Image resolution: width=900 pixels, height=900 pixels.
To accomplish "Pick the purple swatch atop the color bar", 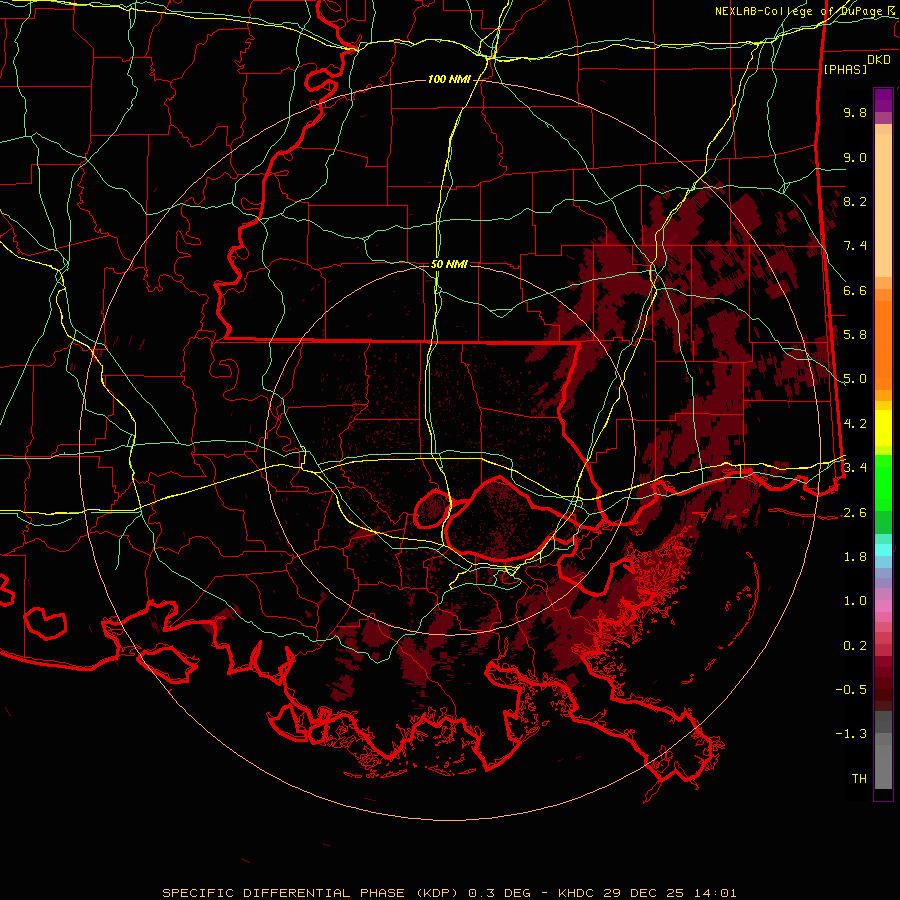I will [x=883, y=100].
